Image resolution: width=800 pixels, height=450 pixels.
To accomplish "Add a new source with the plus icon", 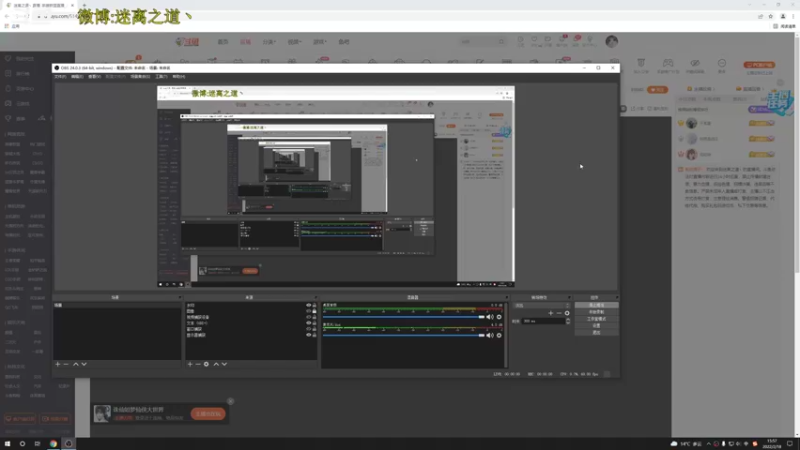I will pyautogui.click(x=190, y=364).
